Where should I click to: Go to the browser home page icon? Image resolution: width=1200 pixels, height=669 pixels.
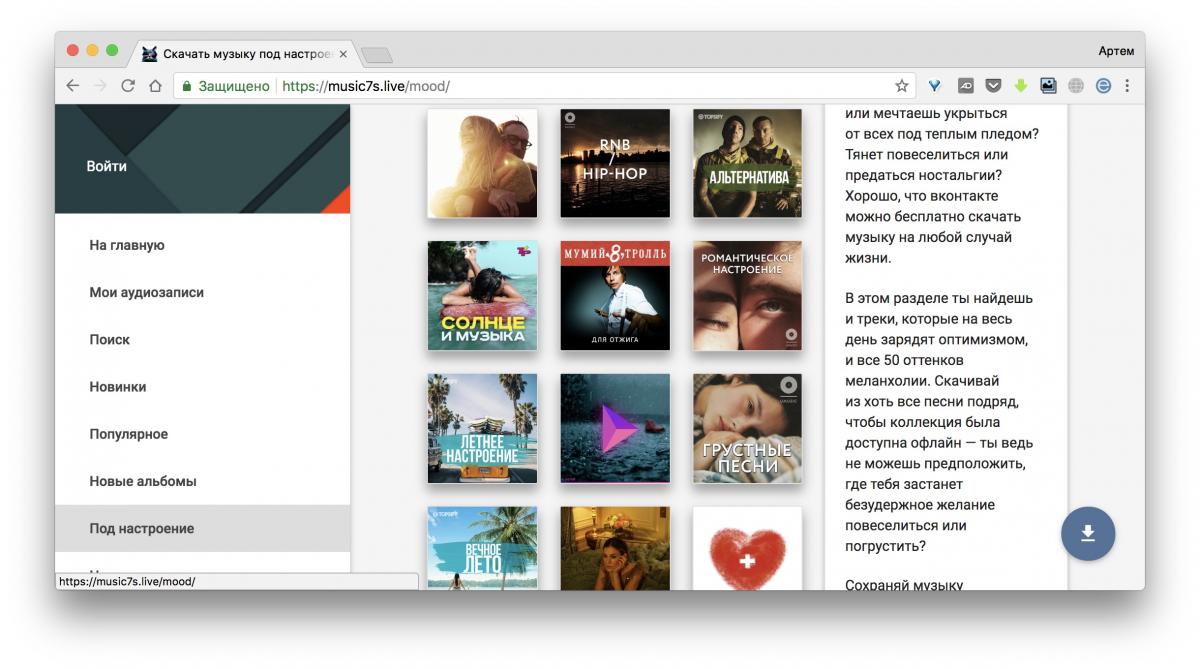[155, 86]
